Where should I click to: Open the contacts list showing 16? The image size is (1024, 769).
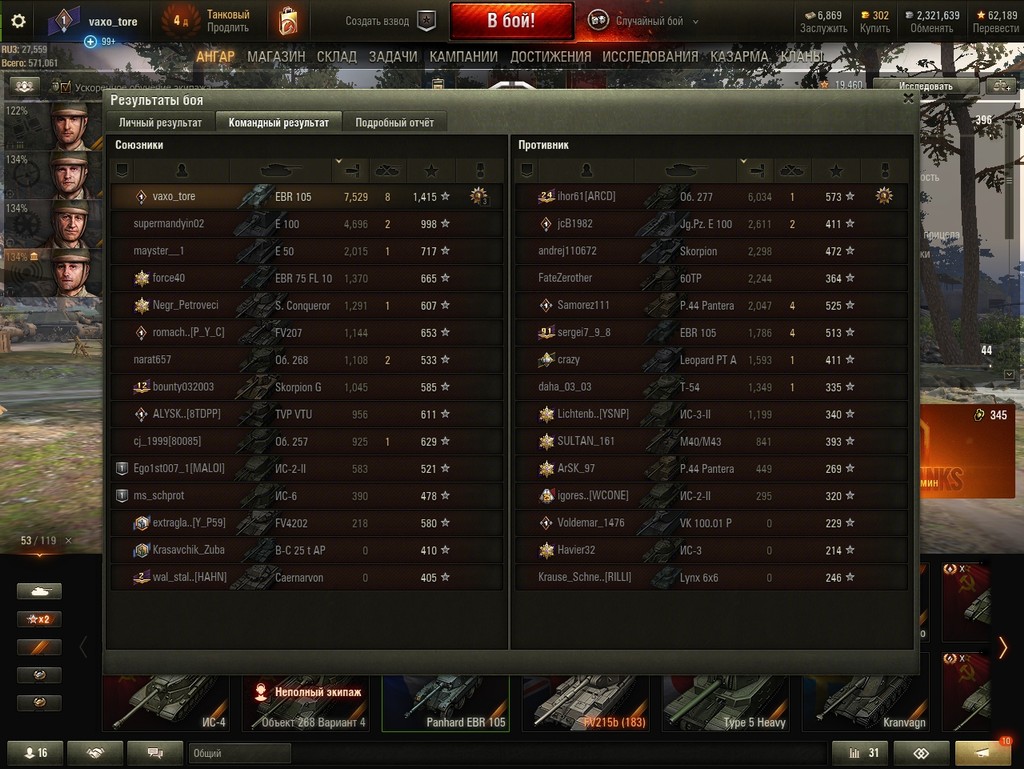[x=35, y=753]
